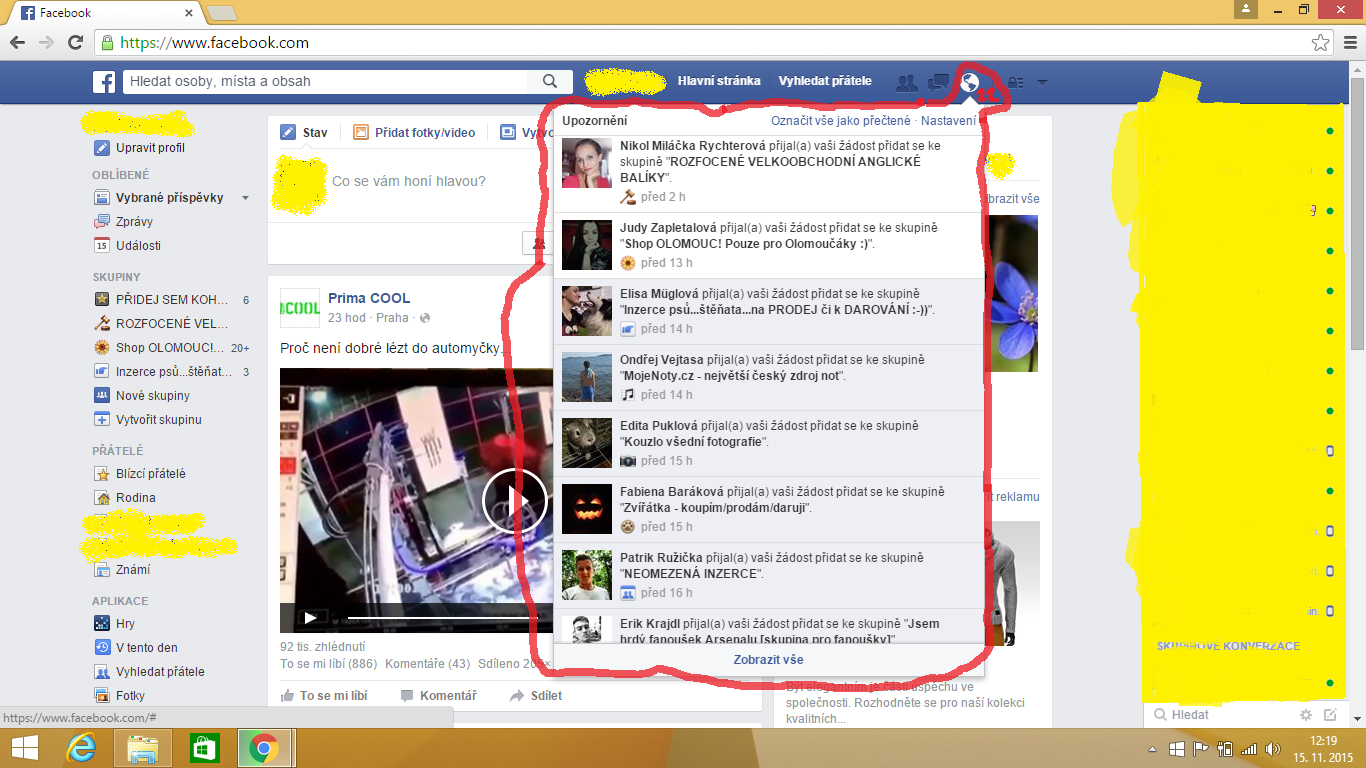
Task: Click browser reload button
Action: point(75,43)
